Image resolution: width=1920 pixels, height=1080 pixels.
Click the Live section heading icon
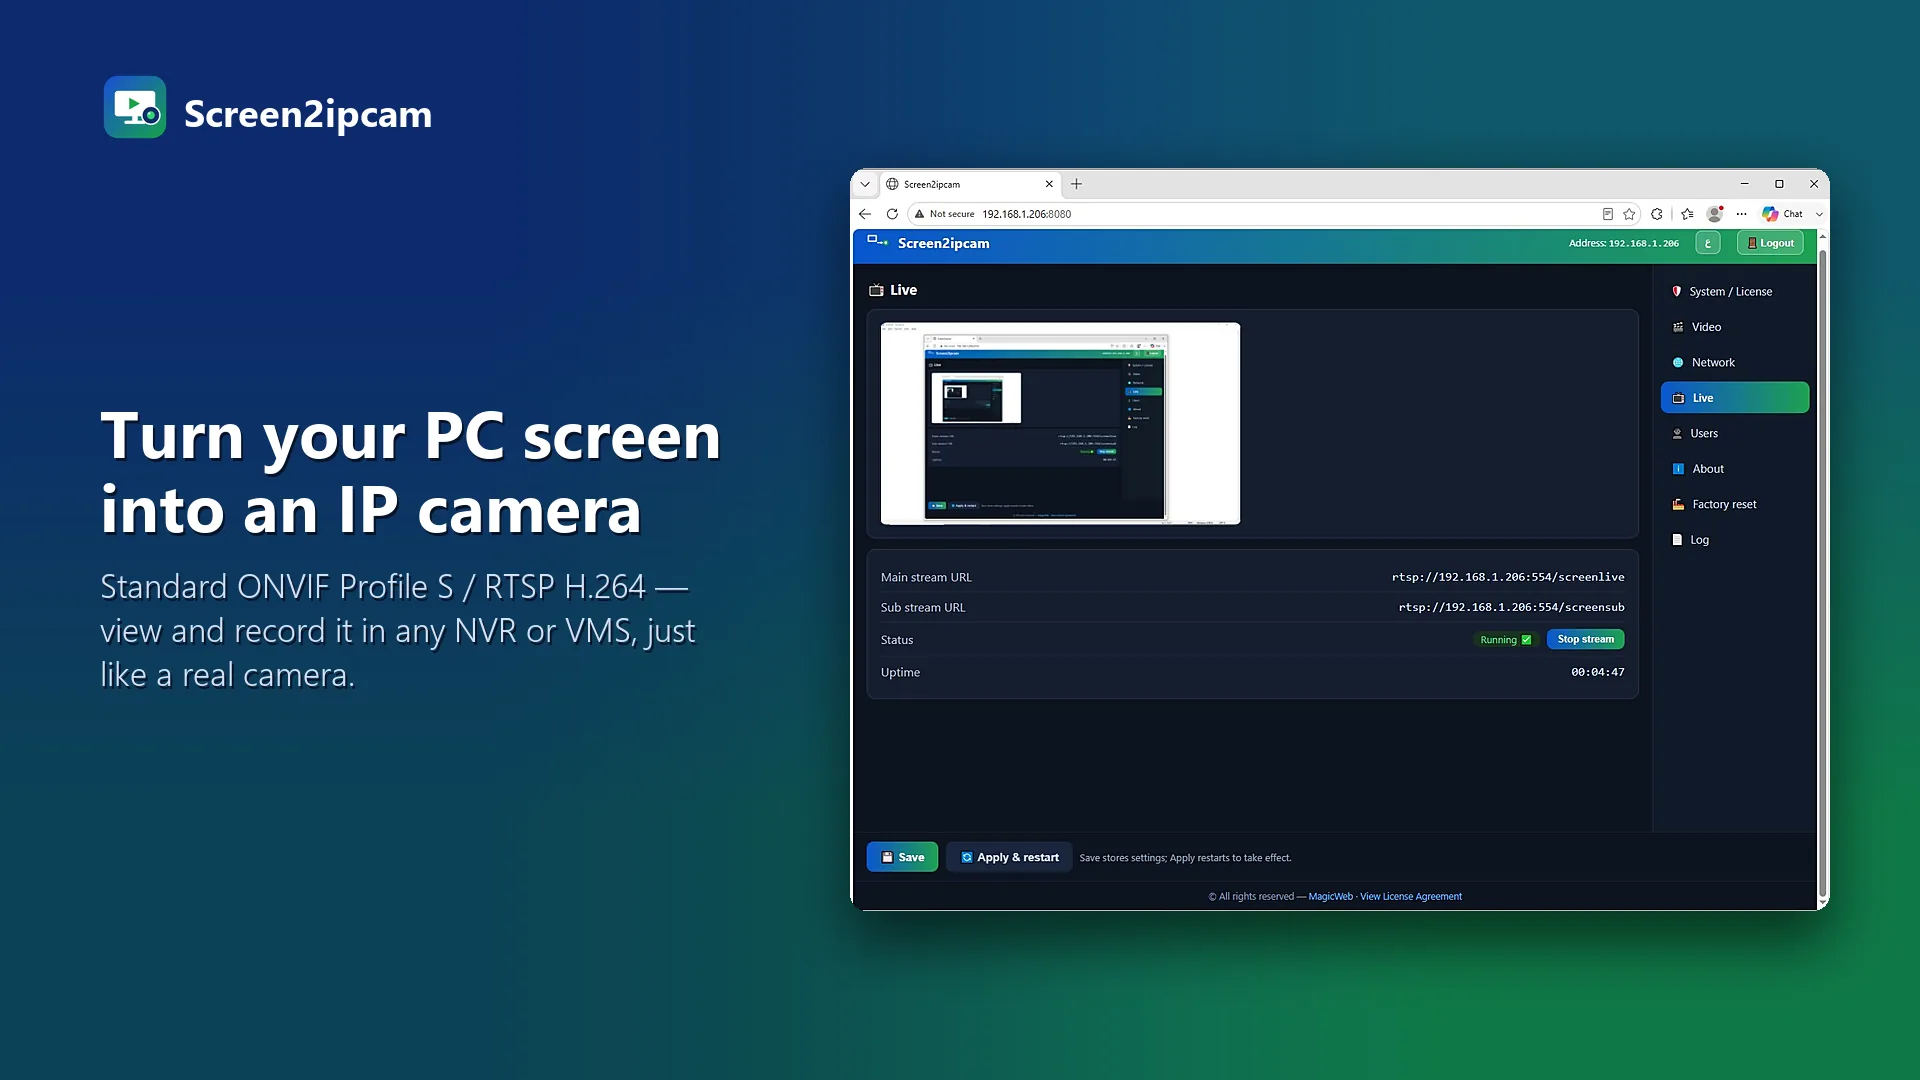point(876,290)
